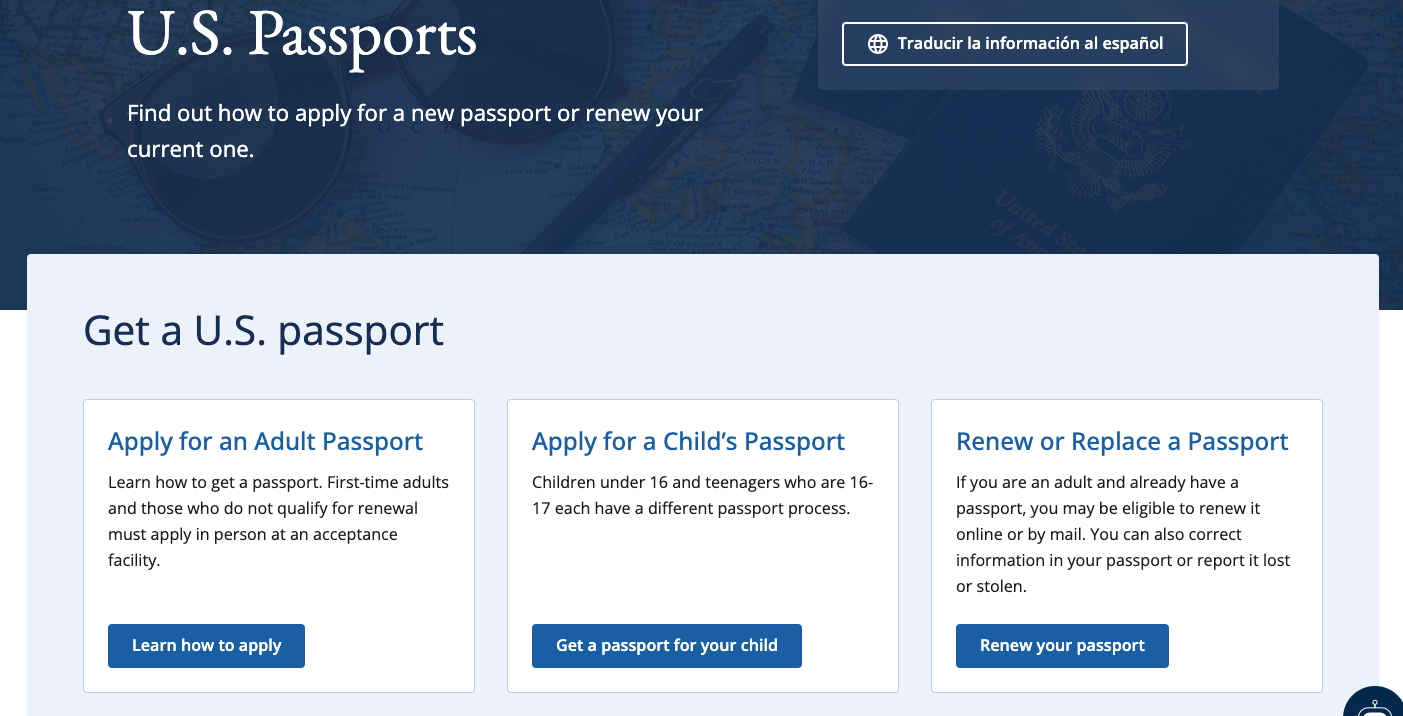The image size is (1403, 716).
Task: Click the 'Find out how to apply' intro text
Action: click(x=415, y=131)
